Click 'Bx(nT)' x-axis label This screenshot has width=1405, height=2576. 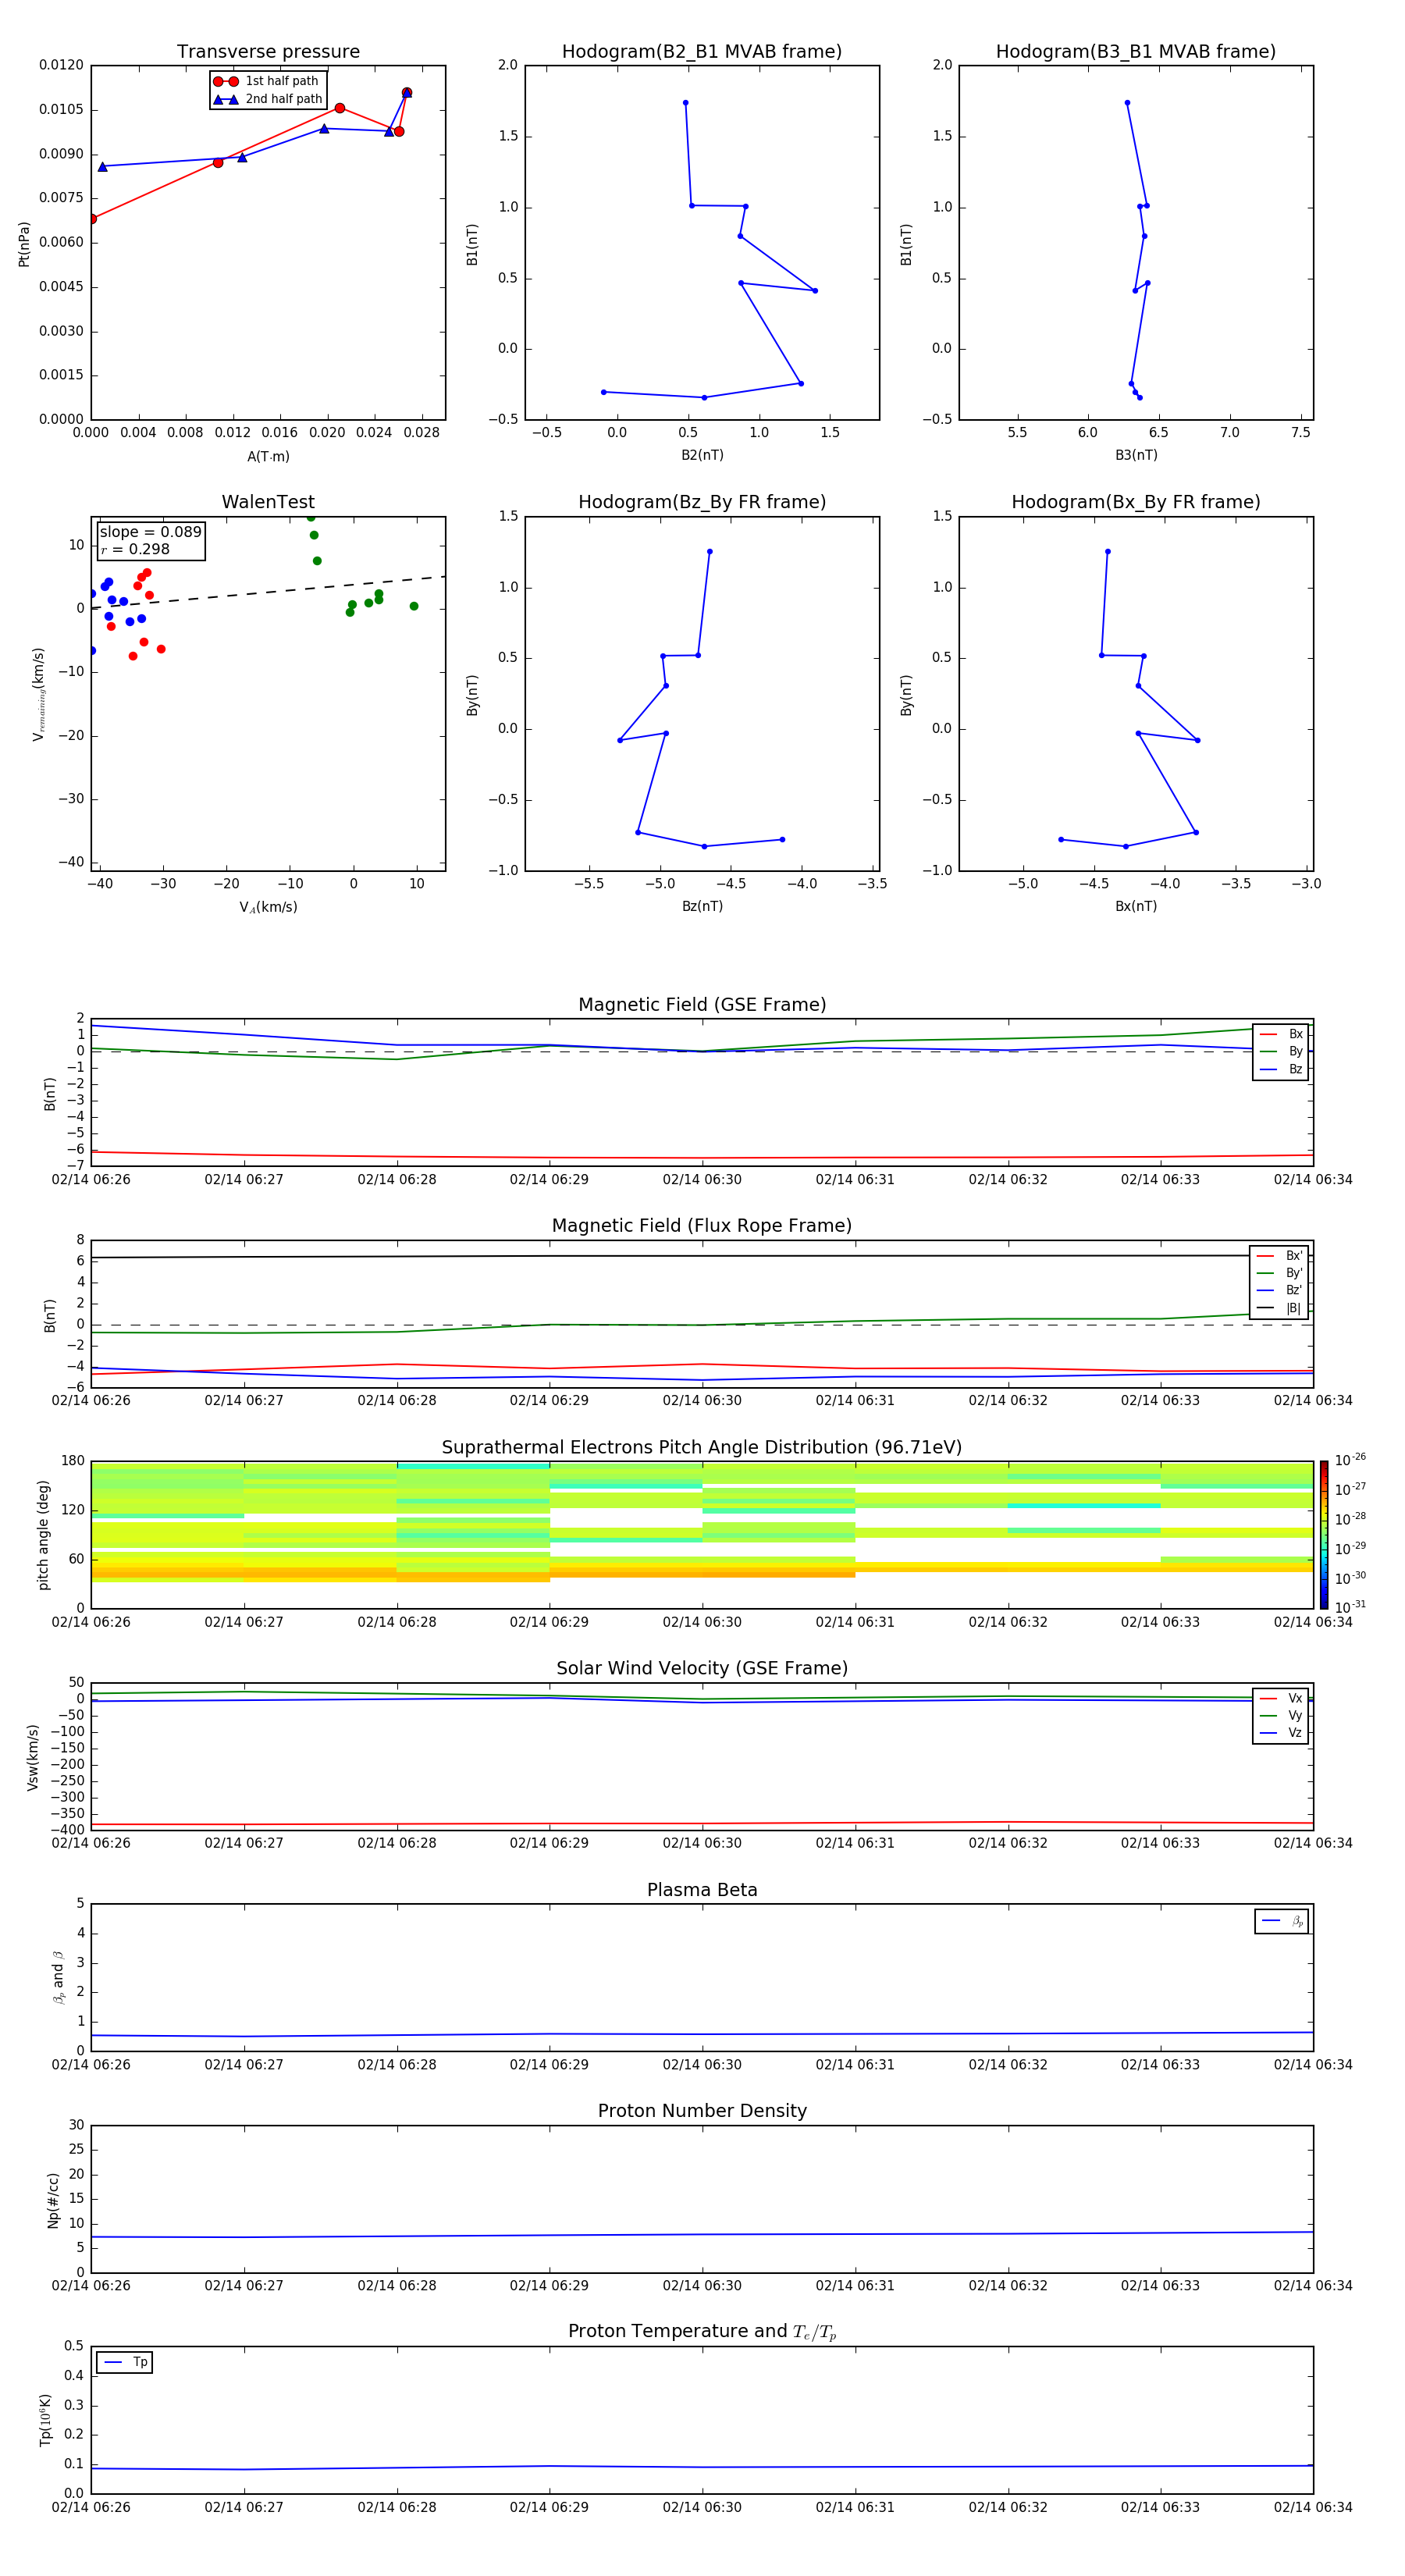point(1136,906)
